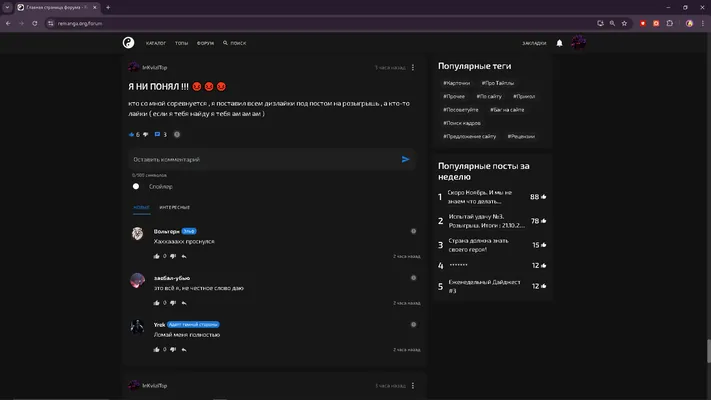Focus the 'Оставить комментарий' input field
Viewport: 711px width, 400px height.
pyautogui.click(x=265, y=159)
